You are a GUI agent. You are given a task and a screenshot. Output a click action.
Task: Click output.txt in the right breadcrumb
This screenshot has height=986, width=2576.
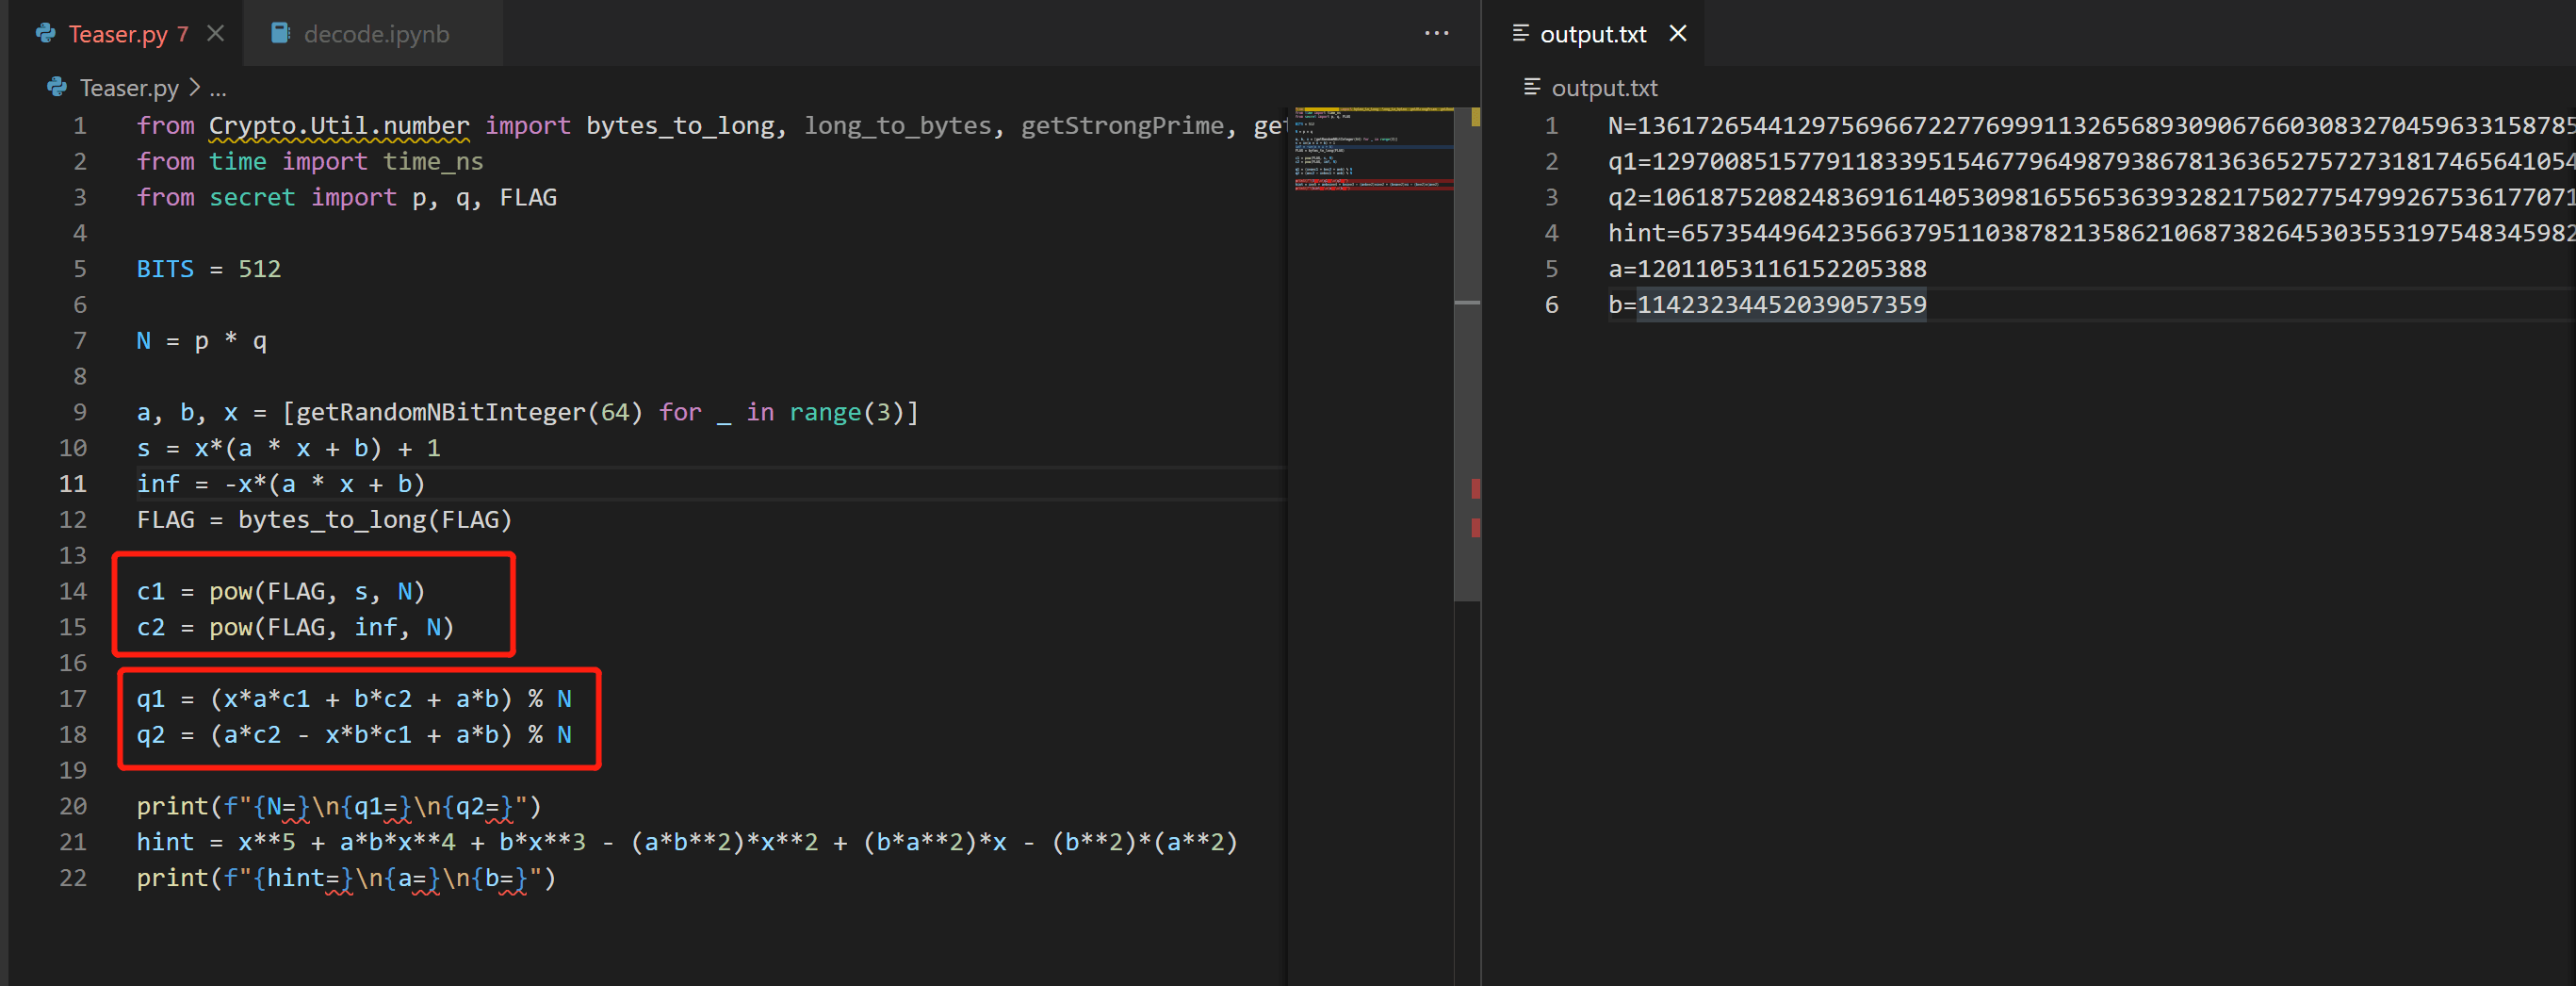coord(1603,88)
